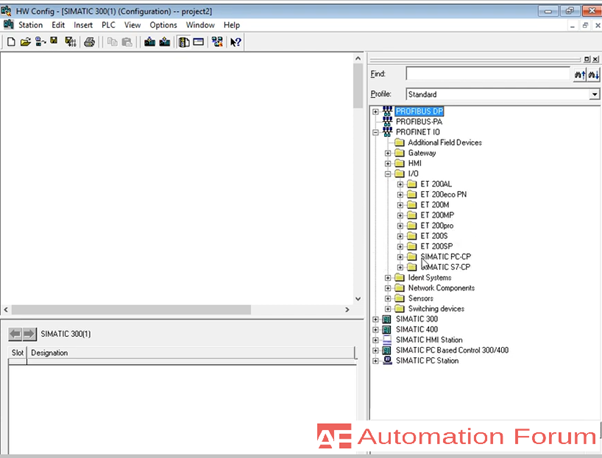This screenshot has width=602, height=458.
Task: Click the Paste toolbar icon
Action: [x=127, y=42]
